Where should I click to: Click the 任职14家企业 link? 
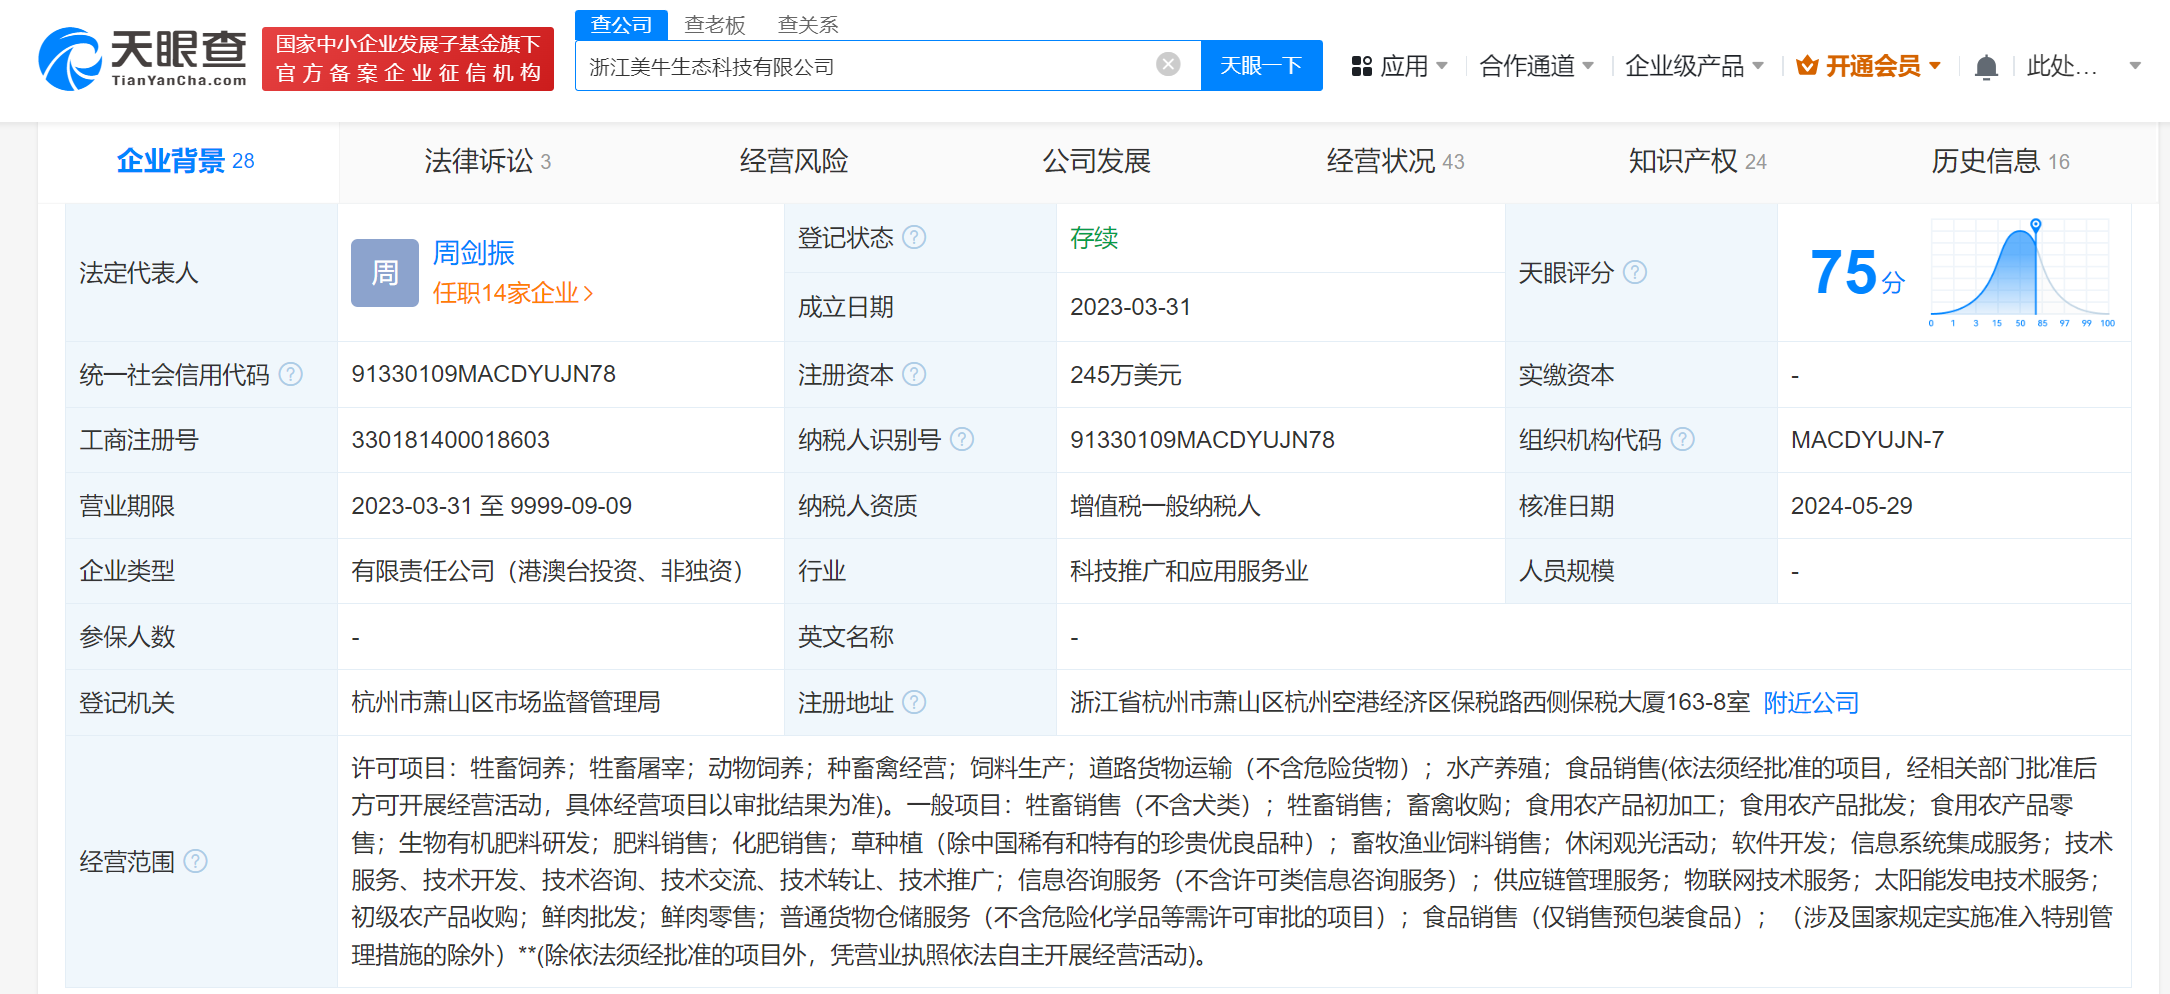tap(508, 293)
